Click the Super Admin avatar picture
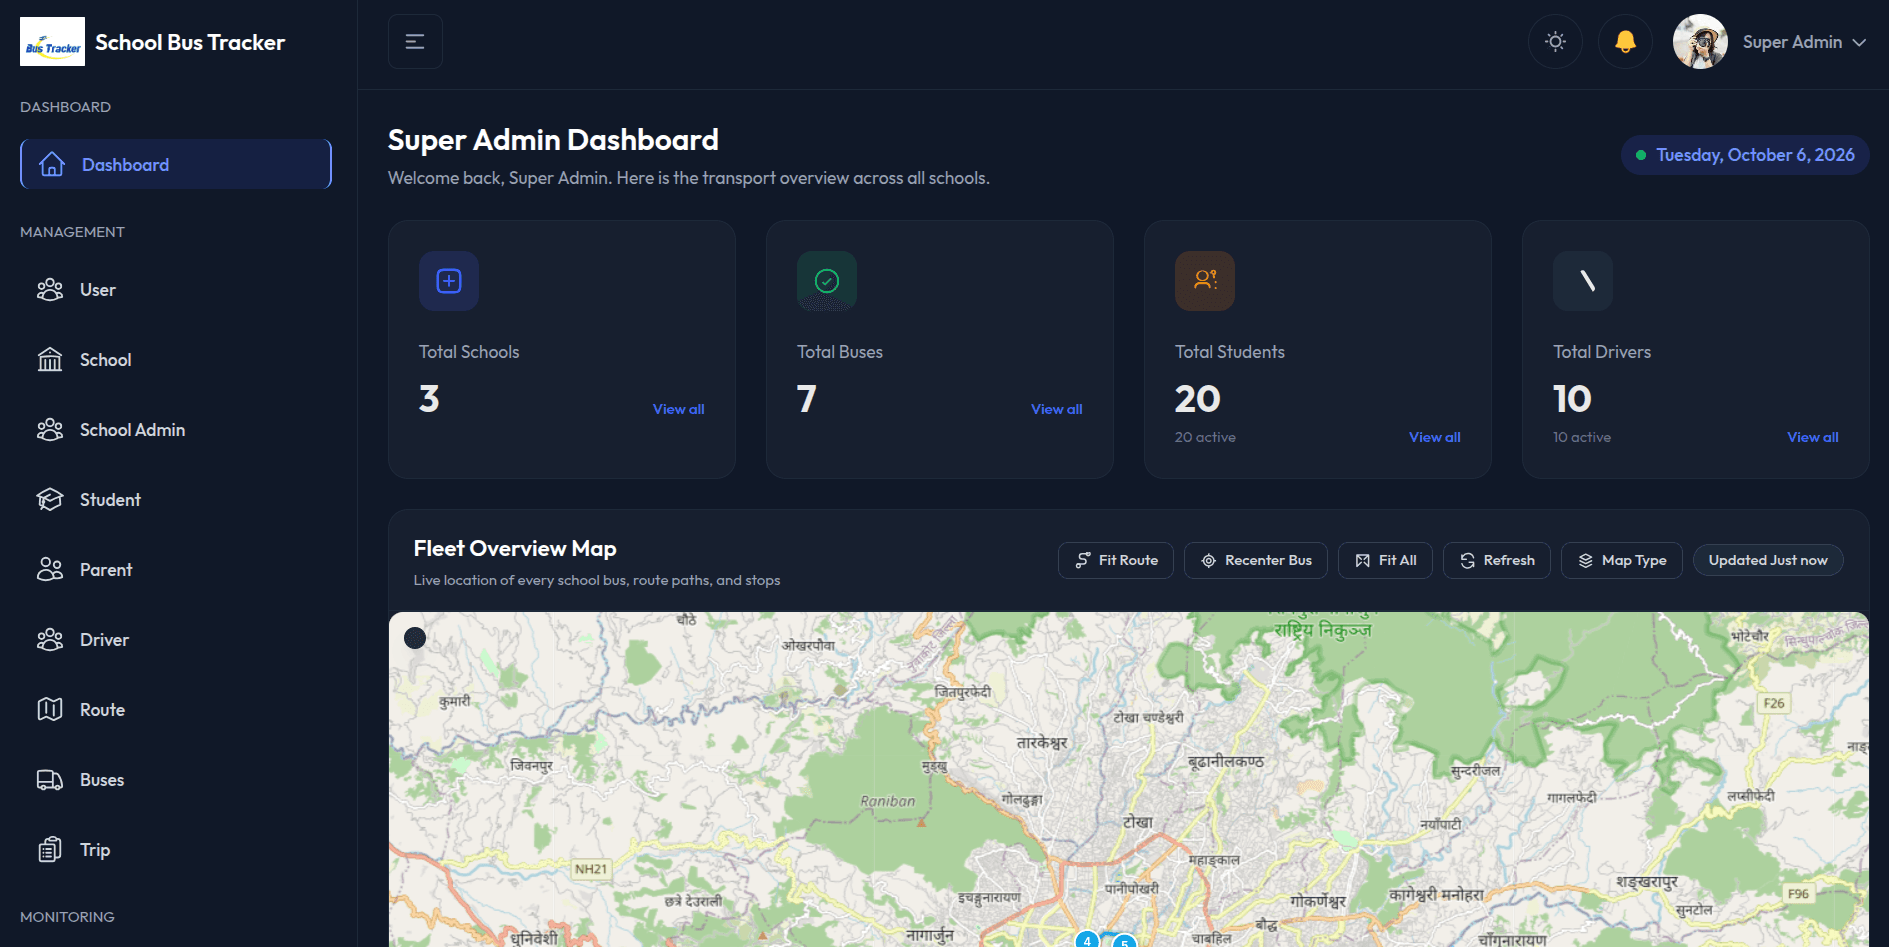 1700,42
